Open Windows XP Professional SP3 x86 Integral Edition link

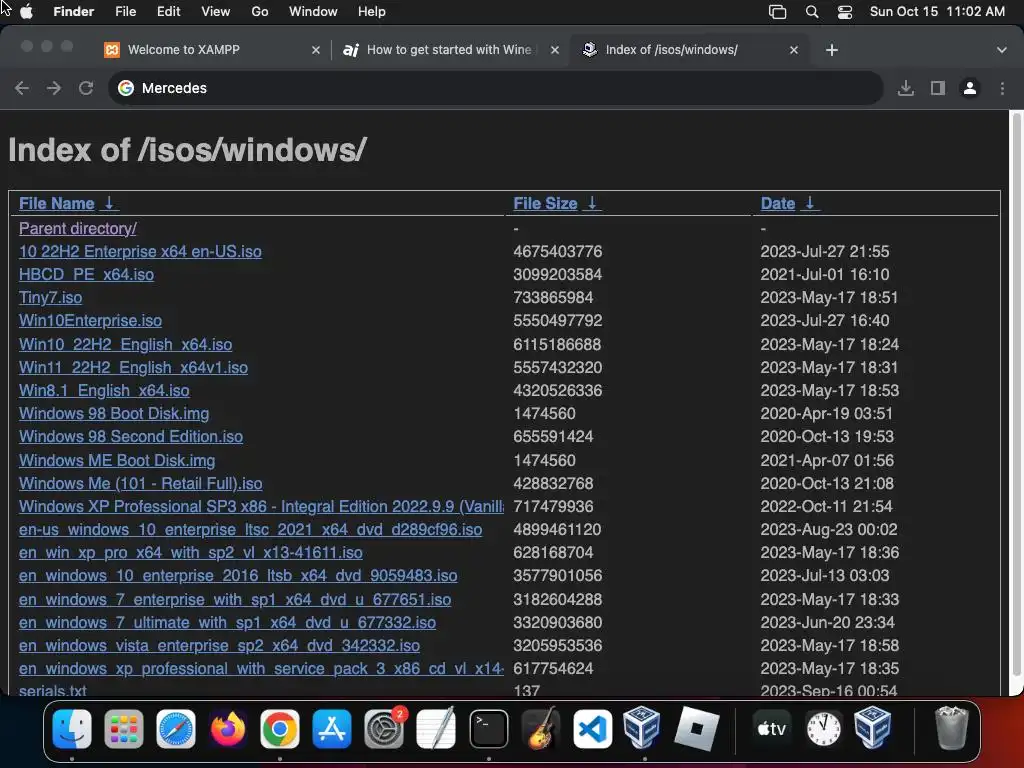tap(261, 507)
